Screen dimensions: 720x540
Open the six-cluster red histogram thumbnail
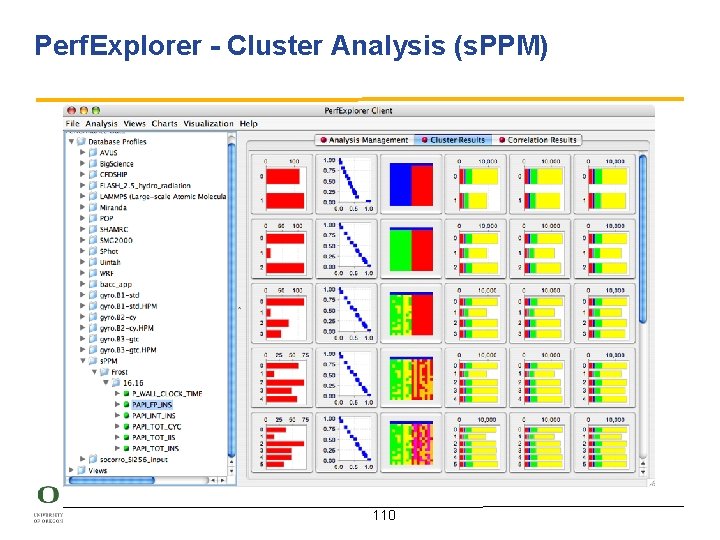282,443
